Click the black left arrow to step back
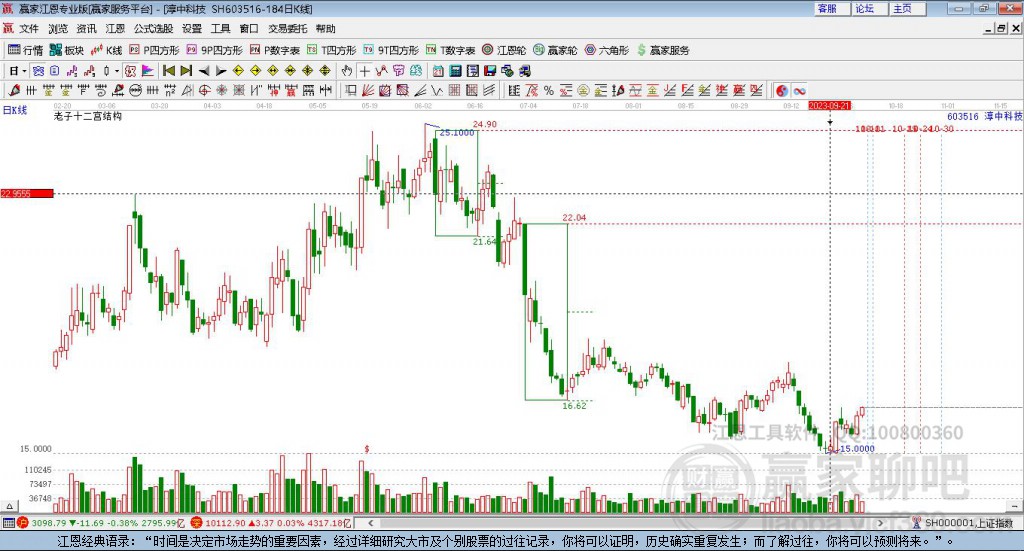This screenshot has width=1024, height=551. click(x=204, y=71)
